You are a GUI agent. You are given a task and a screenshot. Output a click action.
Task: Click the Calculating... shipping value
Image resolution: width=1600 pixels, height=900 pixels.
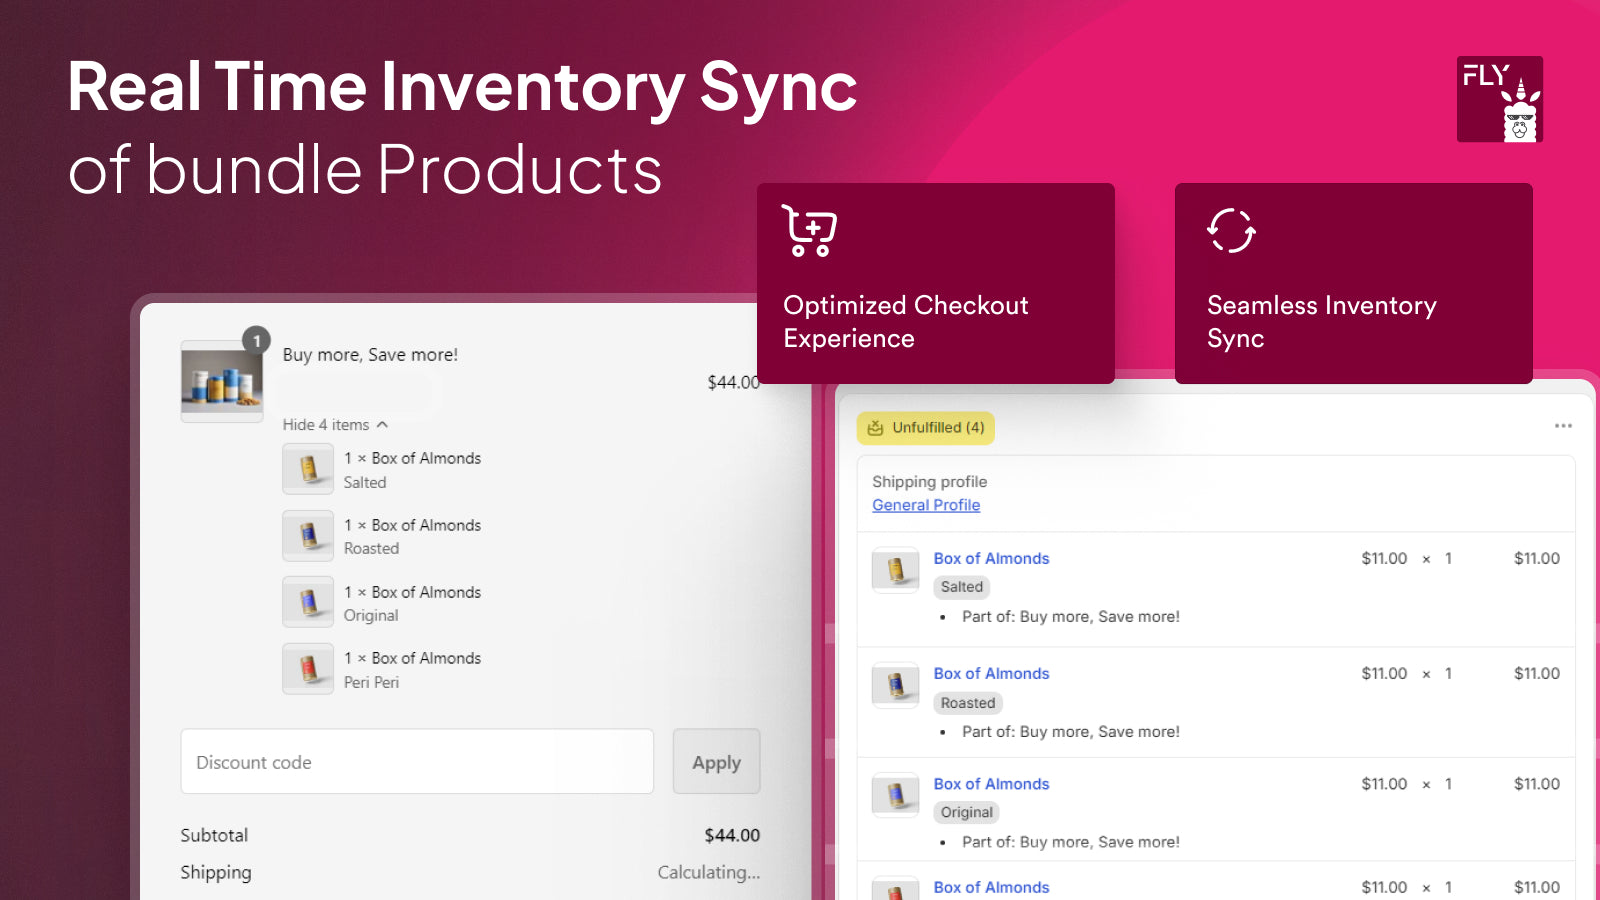[709, 872]
